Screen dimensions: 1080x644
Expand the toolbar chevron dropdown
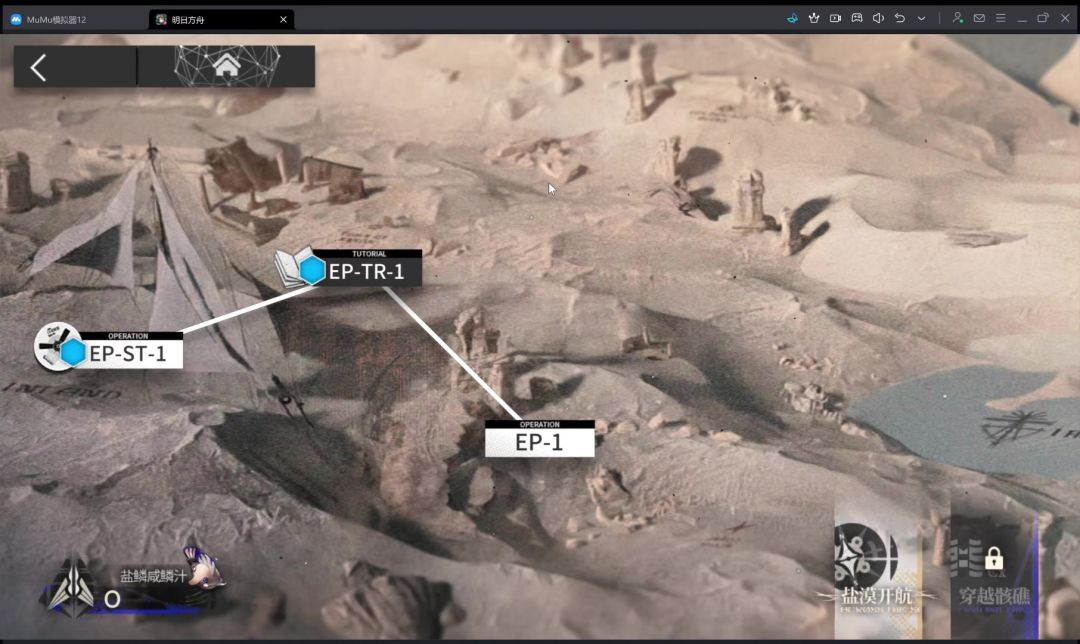(921, 19)
